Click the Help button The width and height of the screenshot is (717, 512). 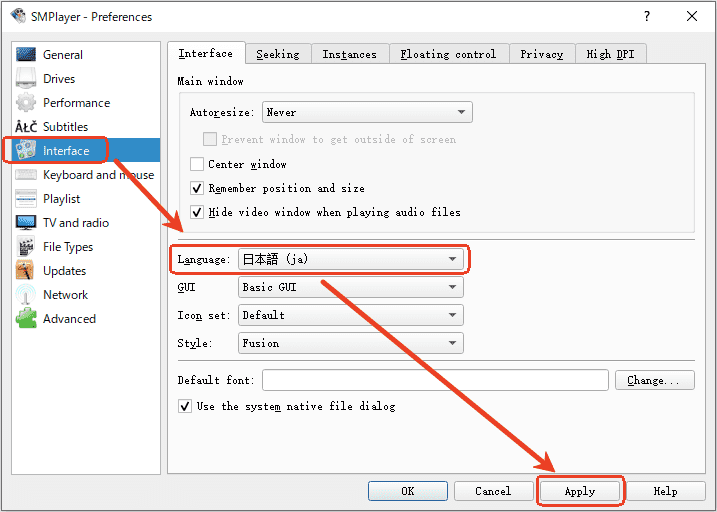click(x=665, y=491)
